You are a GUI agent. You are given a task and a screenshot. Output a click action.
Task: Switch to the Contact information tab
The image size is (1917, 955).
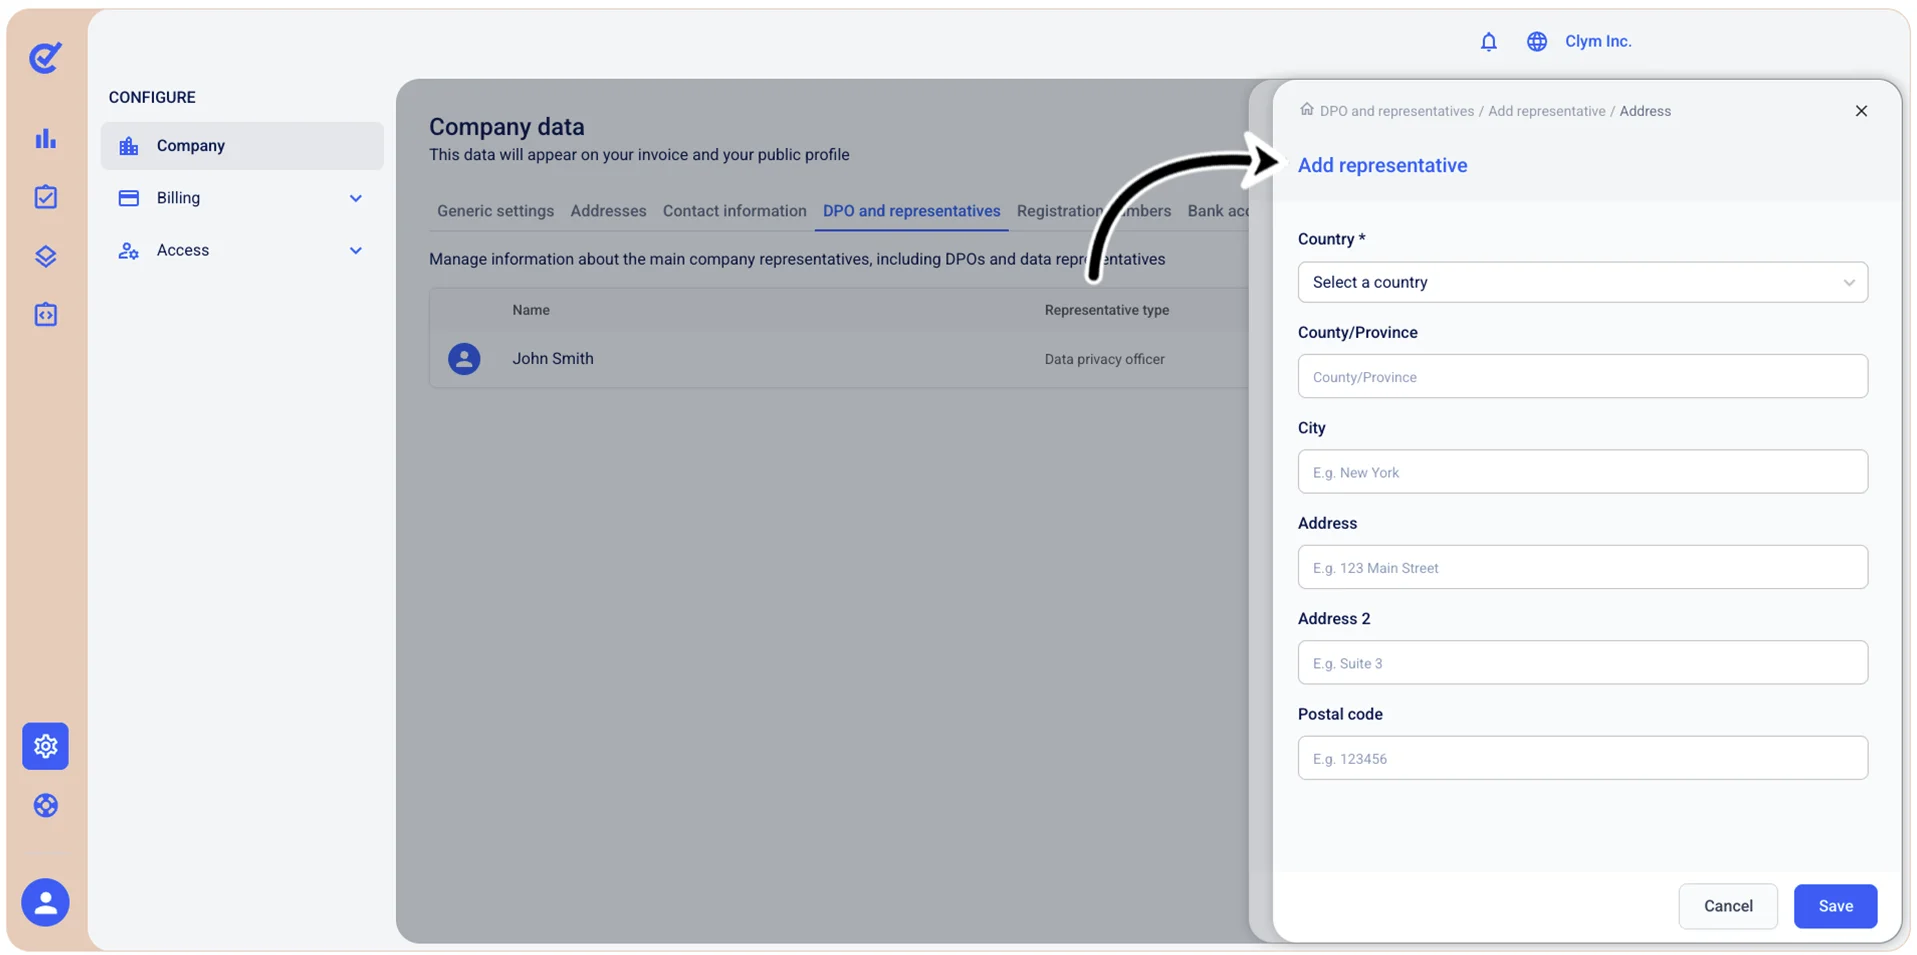734,211
